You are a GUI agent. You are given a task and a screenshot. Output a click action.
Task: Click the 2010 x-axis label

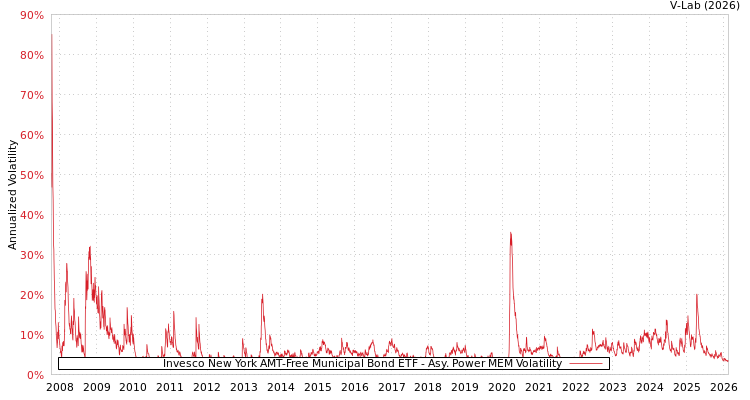point(133,387)
